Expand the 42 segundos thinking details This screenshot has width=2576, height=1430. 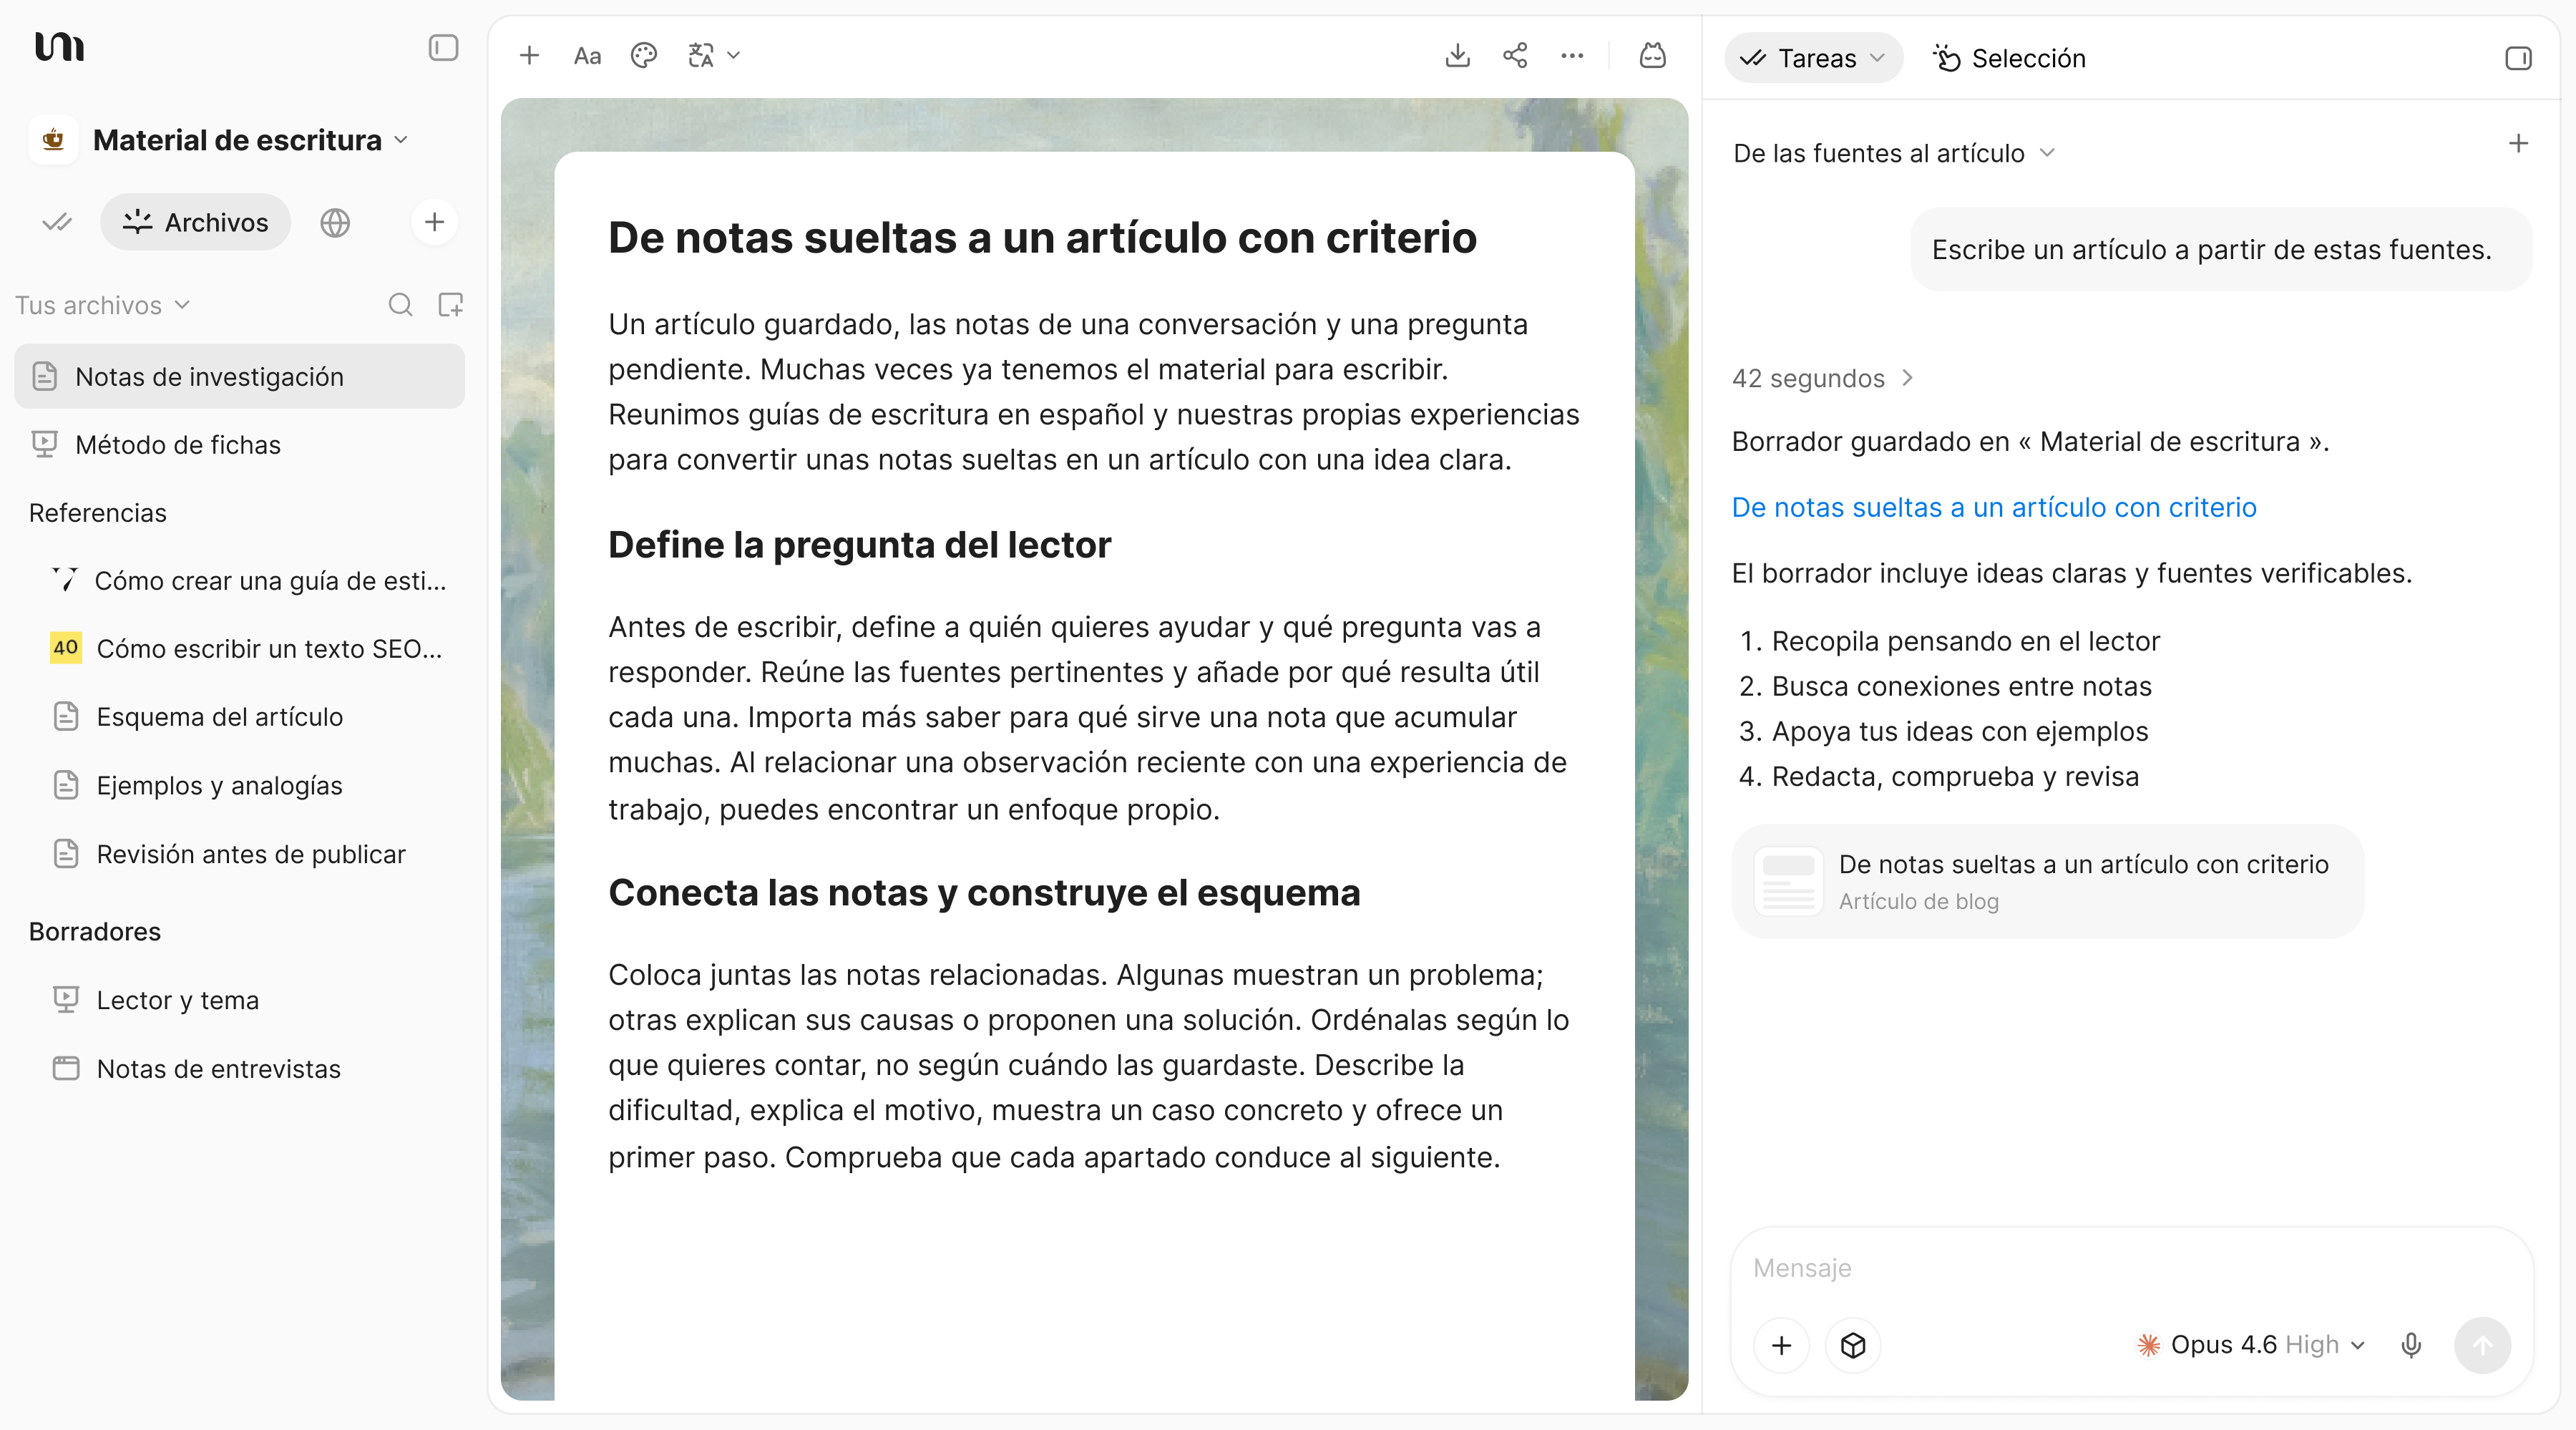tap(1822, 378)
